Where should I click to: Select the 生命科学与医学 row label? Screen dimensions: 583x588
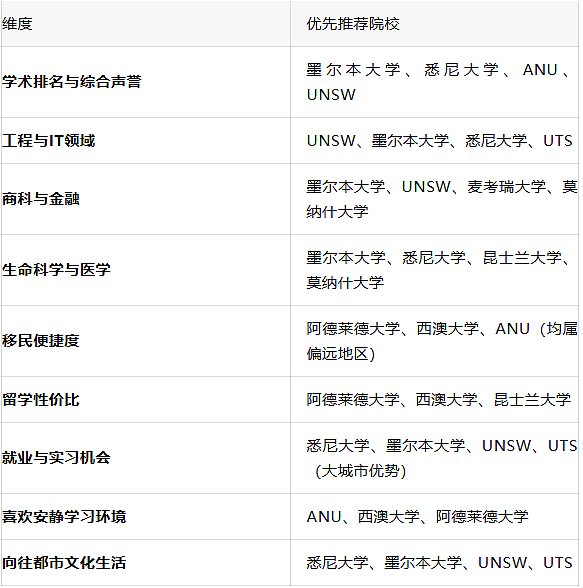[56, 270]
